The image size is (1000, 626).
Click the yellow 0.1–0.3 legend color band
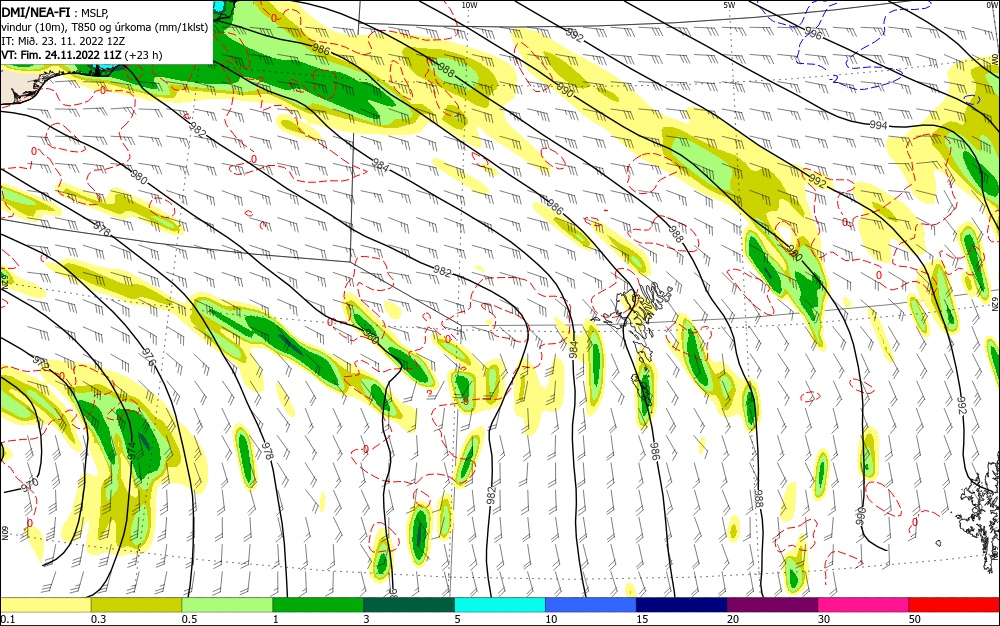coord(45,605)
